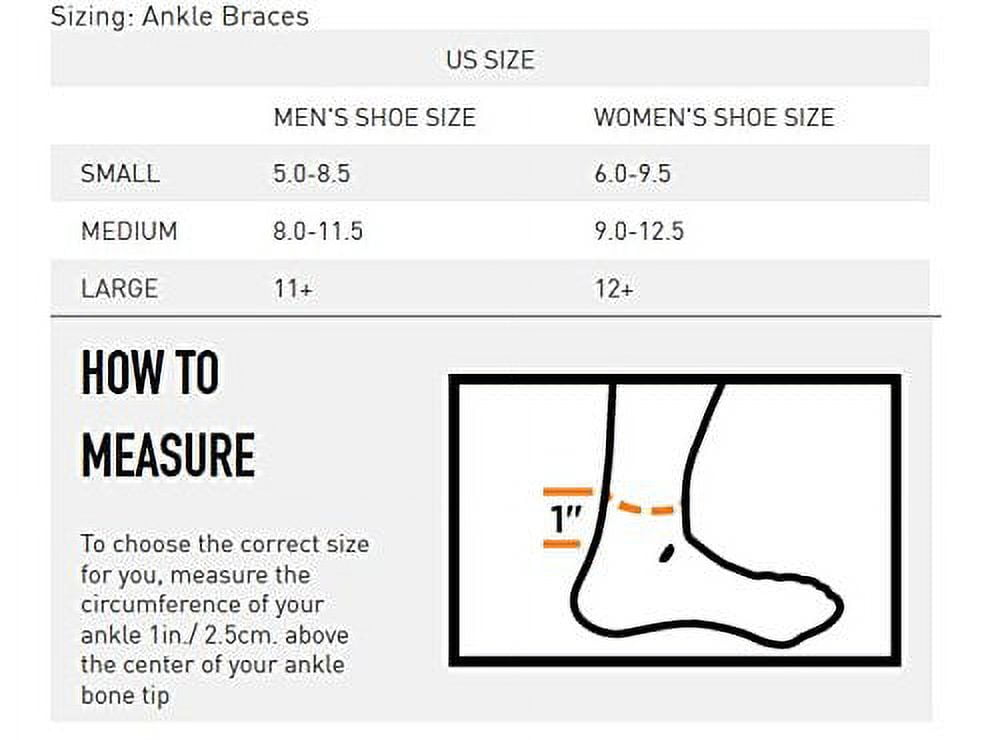Click the SMALL row label
Screen dimensions: 1000x740
tap(120, 173)
